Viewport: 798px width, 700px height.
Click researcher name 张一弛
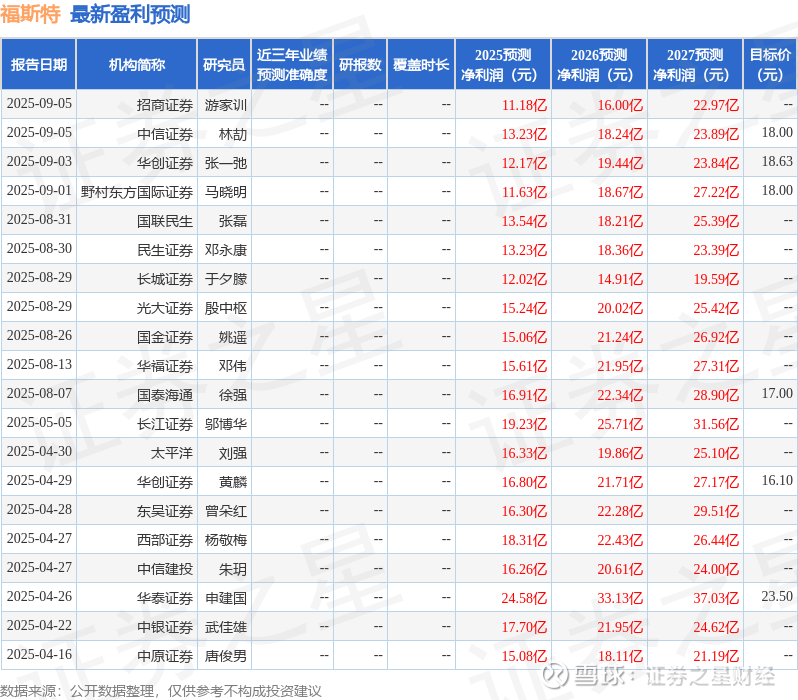[x=226, y=163]
